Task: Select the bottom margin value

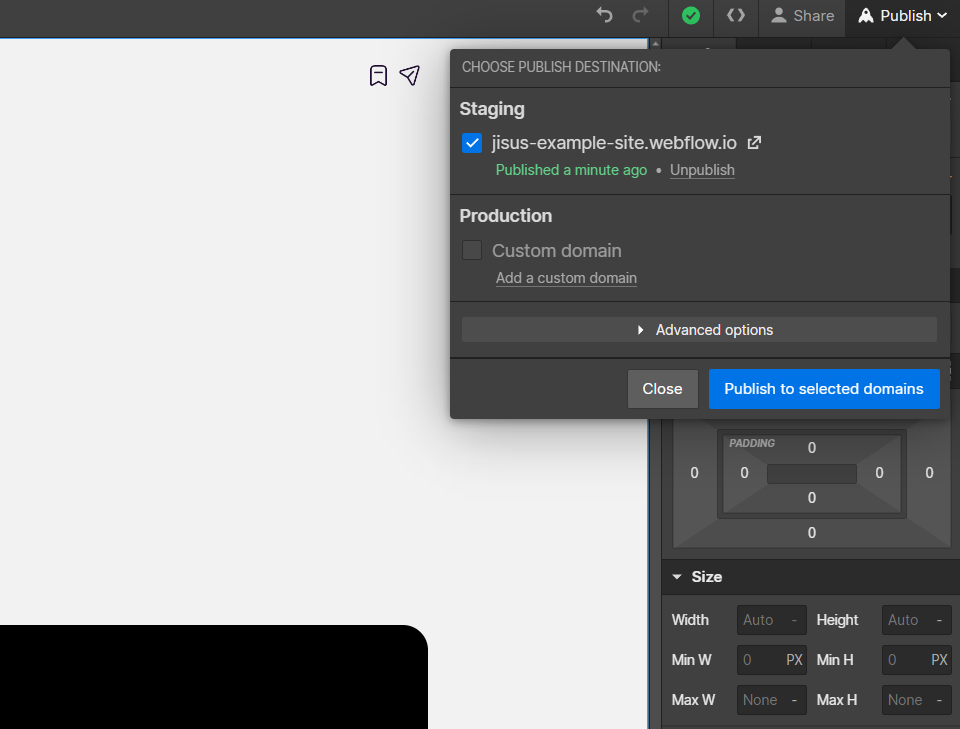Action: point(812,533)
